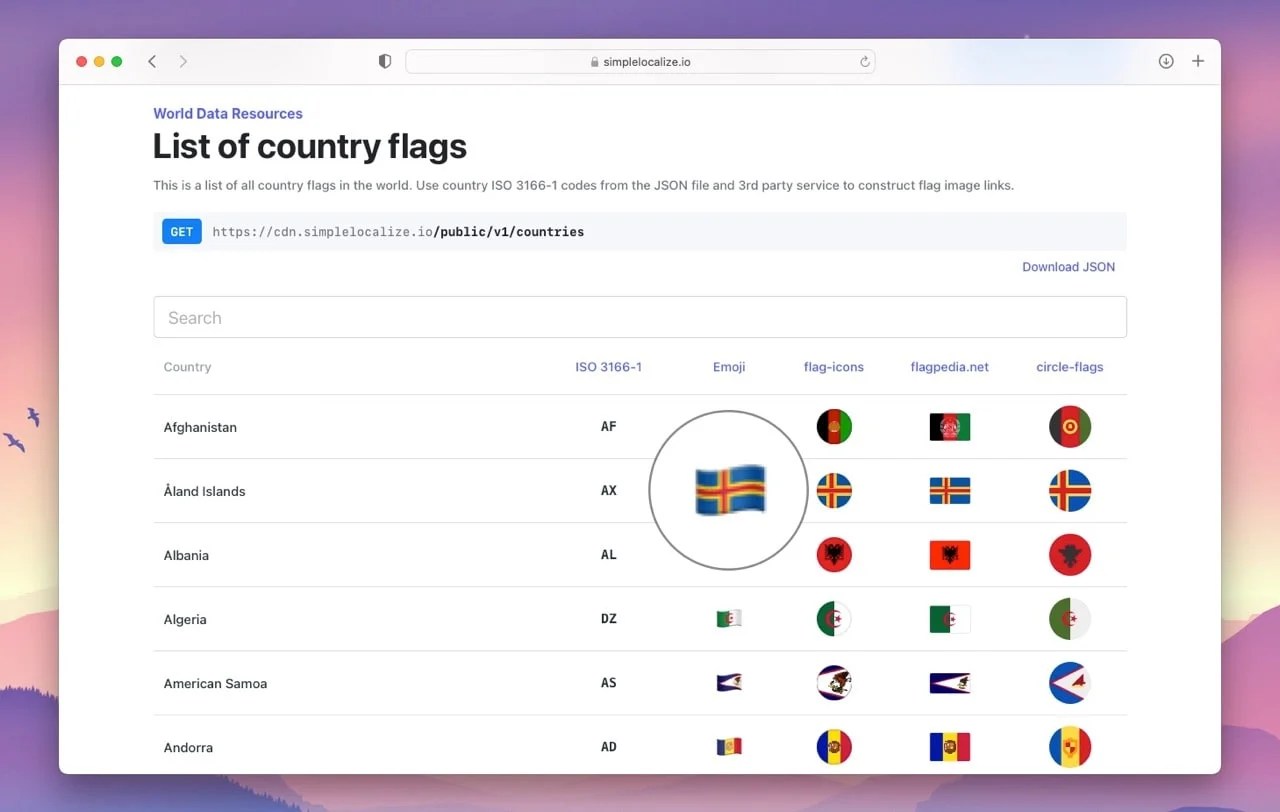Open the World Data Resources page
Viewport: 1280px width, 812px height.
tap(228, 113)
